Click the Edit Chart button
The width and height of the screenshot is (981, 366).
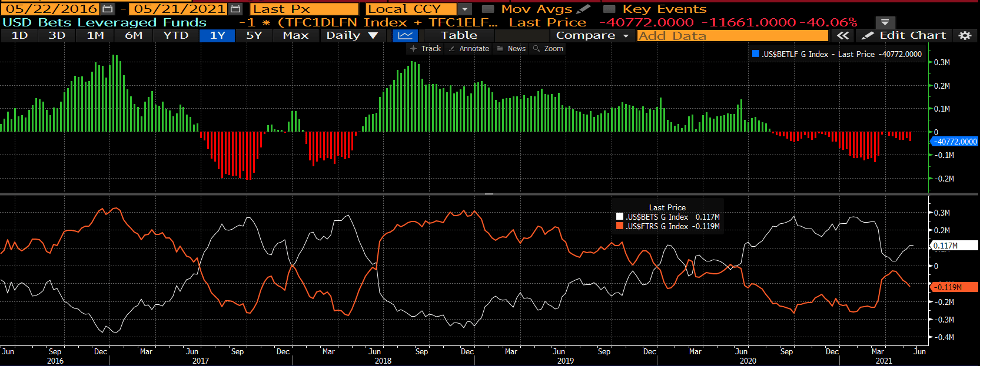pyautogui.click(x=904, y=36)
